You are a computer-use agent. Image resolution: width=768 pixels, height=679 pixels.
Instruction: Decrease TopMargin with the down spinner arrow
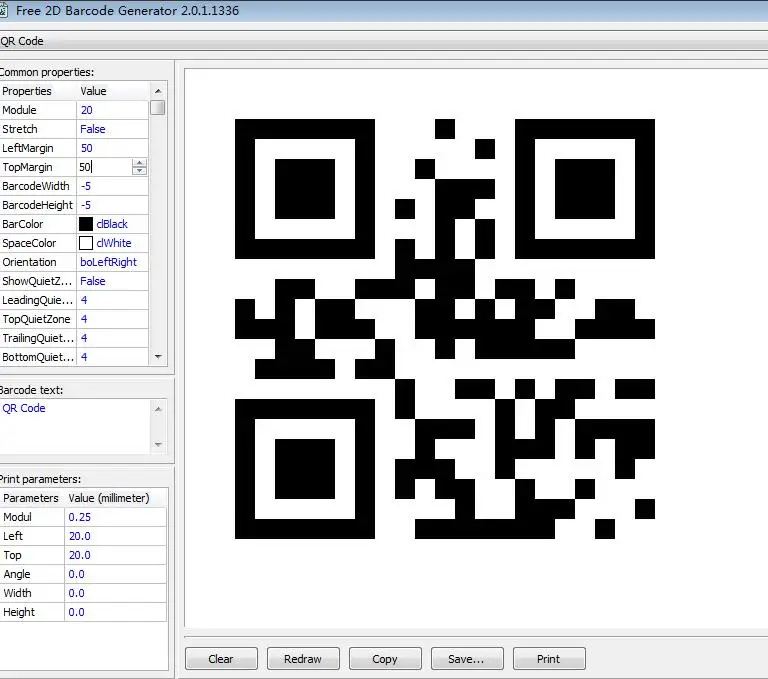pyautogui.click(x=140, y=171)
